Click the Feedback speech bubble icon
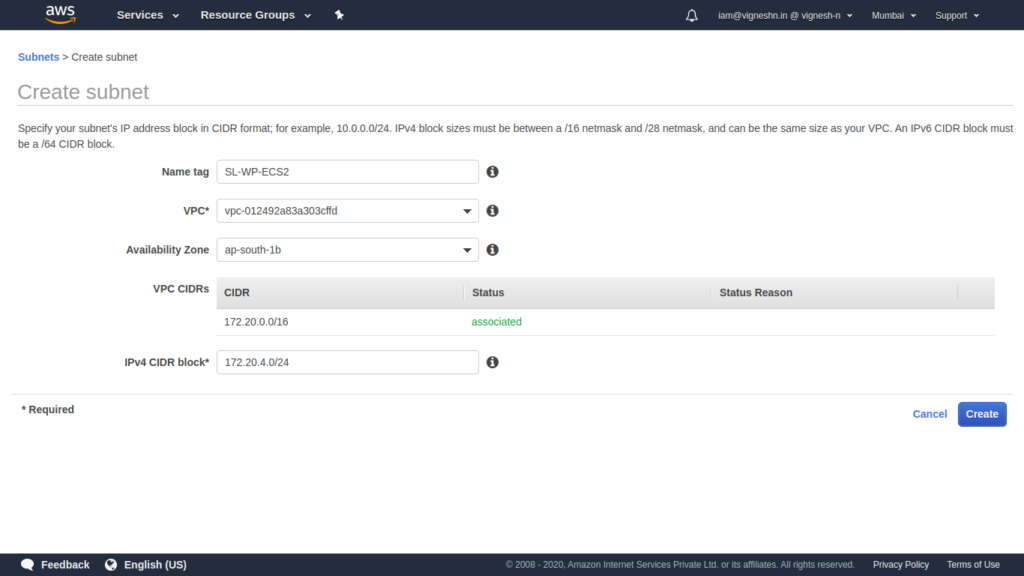This screenshot has width=1024, height=576. [x=27, y=565]
